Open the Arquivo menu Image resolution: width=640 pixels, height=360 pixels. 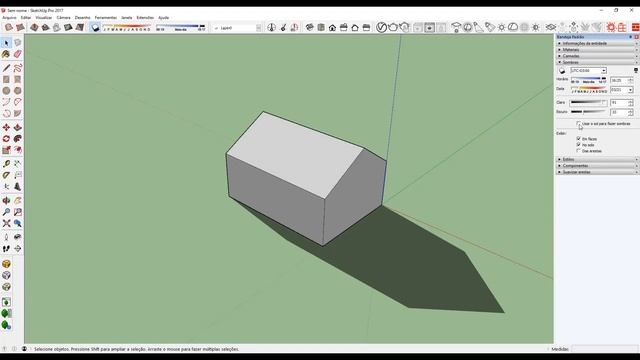pos(9,18)
